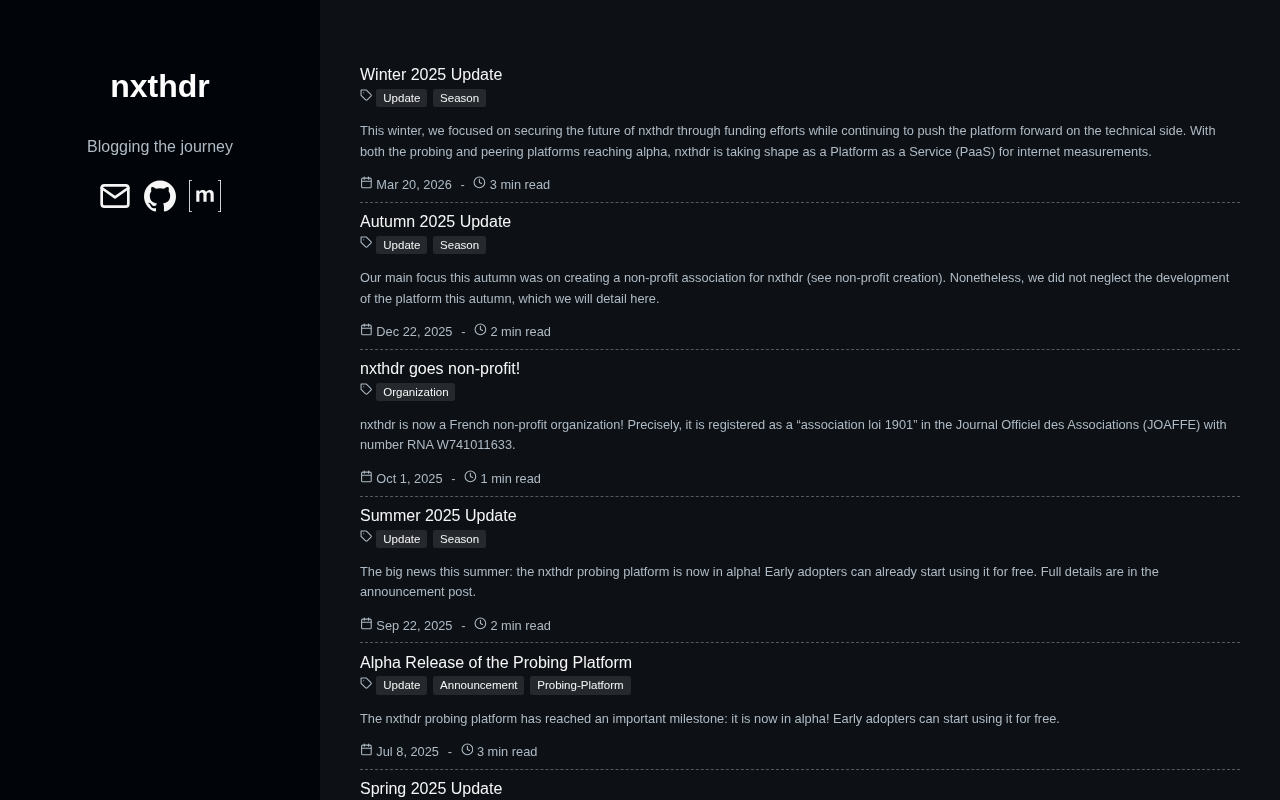Read the Autumn 2025 Update post

(x=435, y=222)
